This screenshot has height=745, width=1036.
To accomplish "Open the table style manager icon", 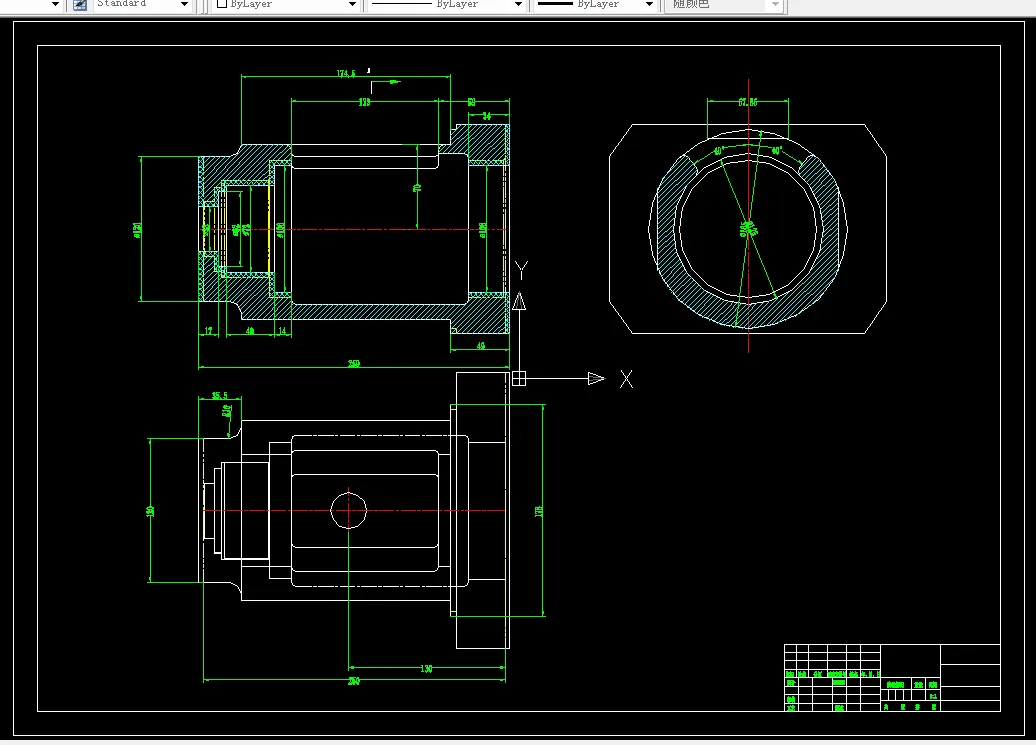I will point(80,4).
